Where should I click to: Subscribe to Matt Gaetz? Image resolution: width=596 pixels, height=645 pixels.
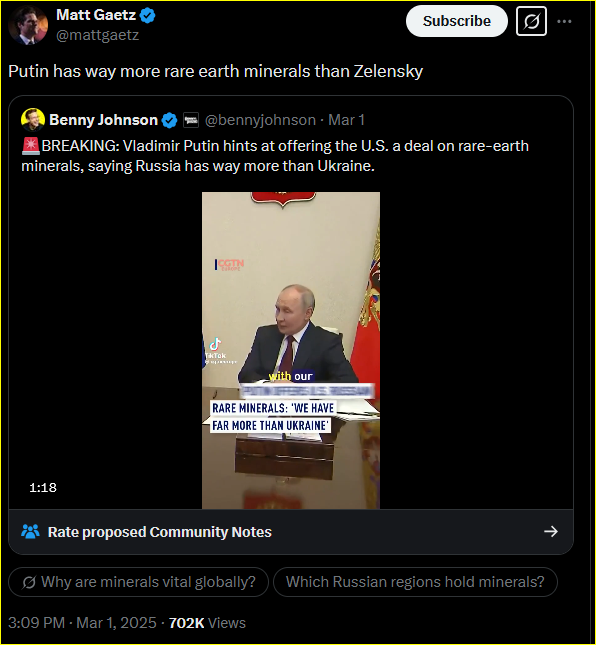pos(457,21)
